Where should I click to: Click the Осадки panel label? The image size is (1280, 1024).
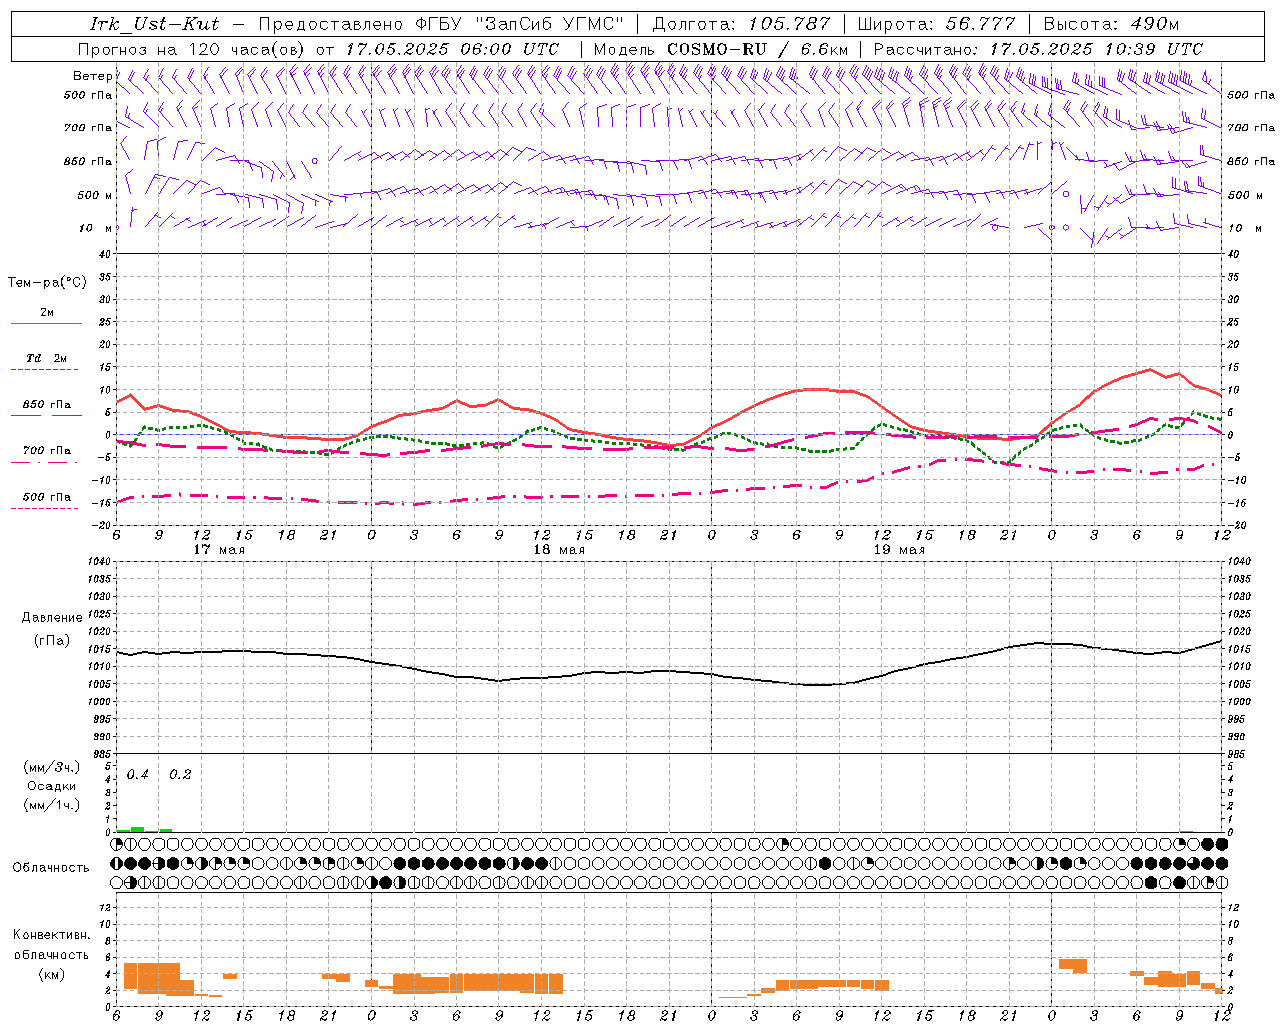click(52, 786)
